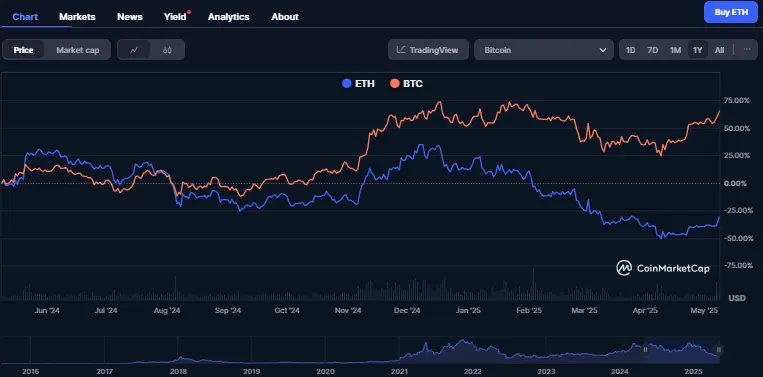The width and height of the screenshot is (763, 377).
Task: Open more options ellipsis icon
Action: (x=747, y=50)
